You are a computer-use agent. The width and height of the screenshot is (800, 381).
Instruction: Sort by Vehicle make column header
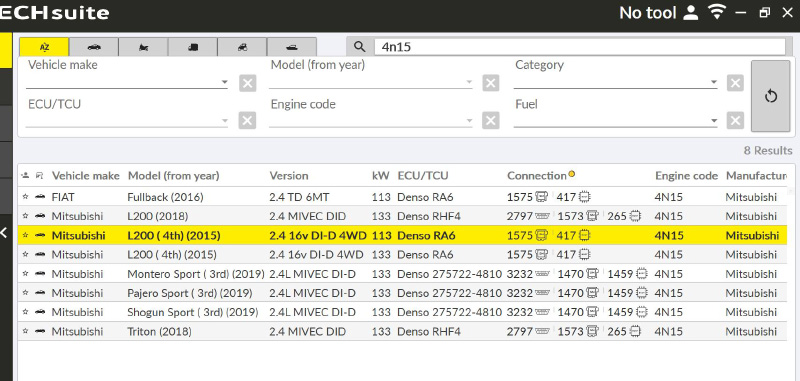[x=85, y=176]
